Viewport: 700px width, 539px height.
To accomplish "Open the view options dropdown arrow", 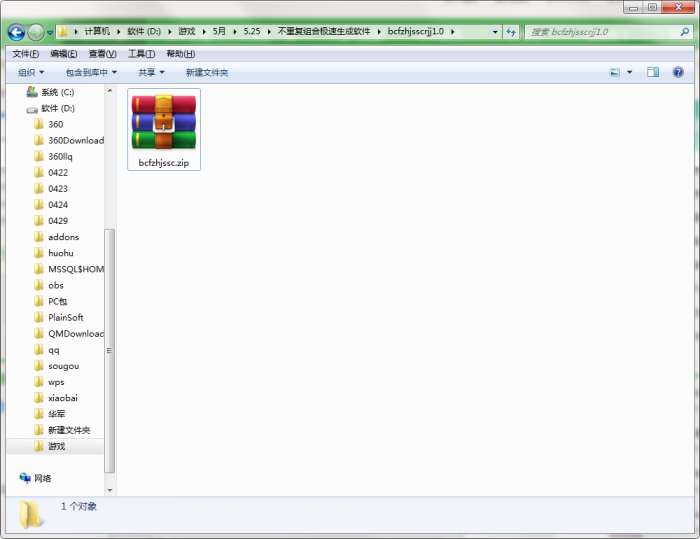I will 629,72.
